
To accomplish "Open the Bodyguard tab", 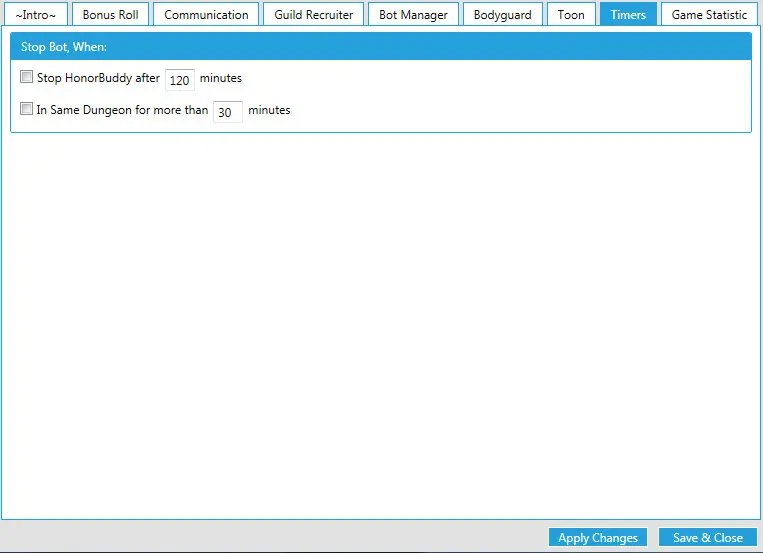I will click(x=502, y=14).
